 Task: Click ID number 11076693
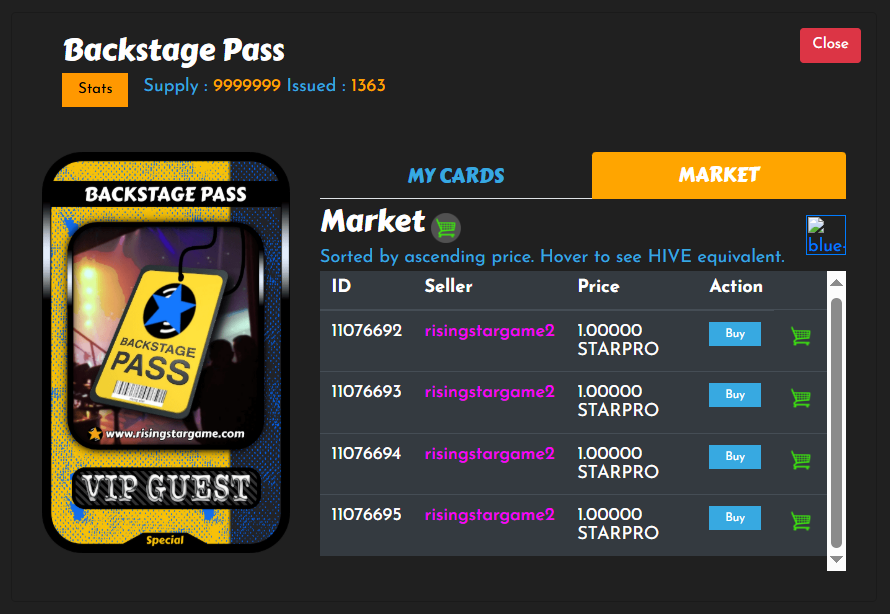pyautogui.click(x=367, y=392)
